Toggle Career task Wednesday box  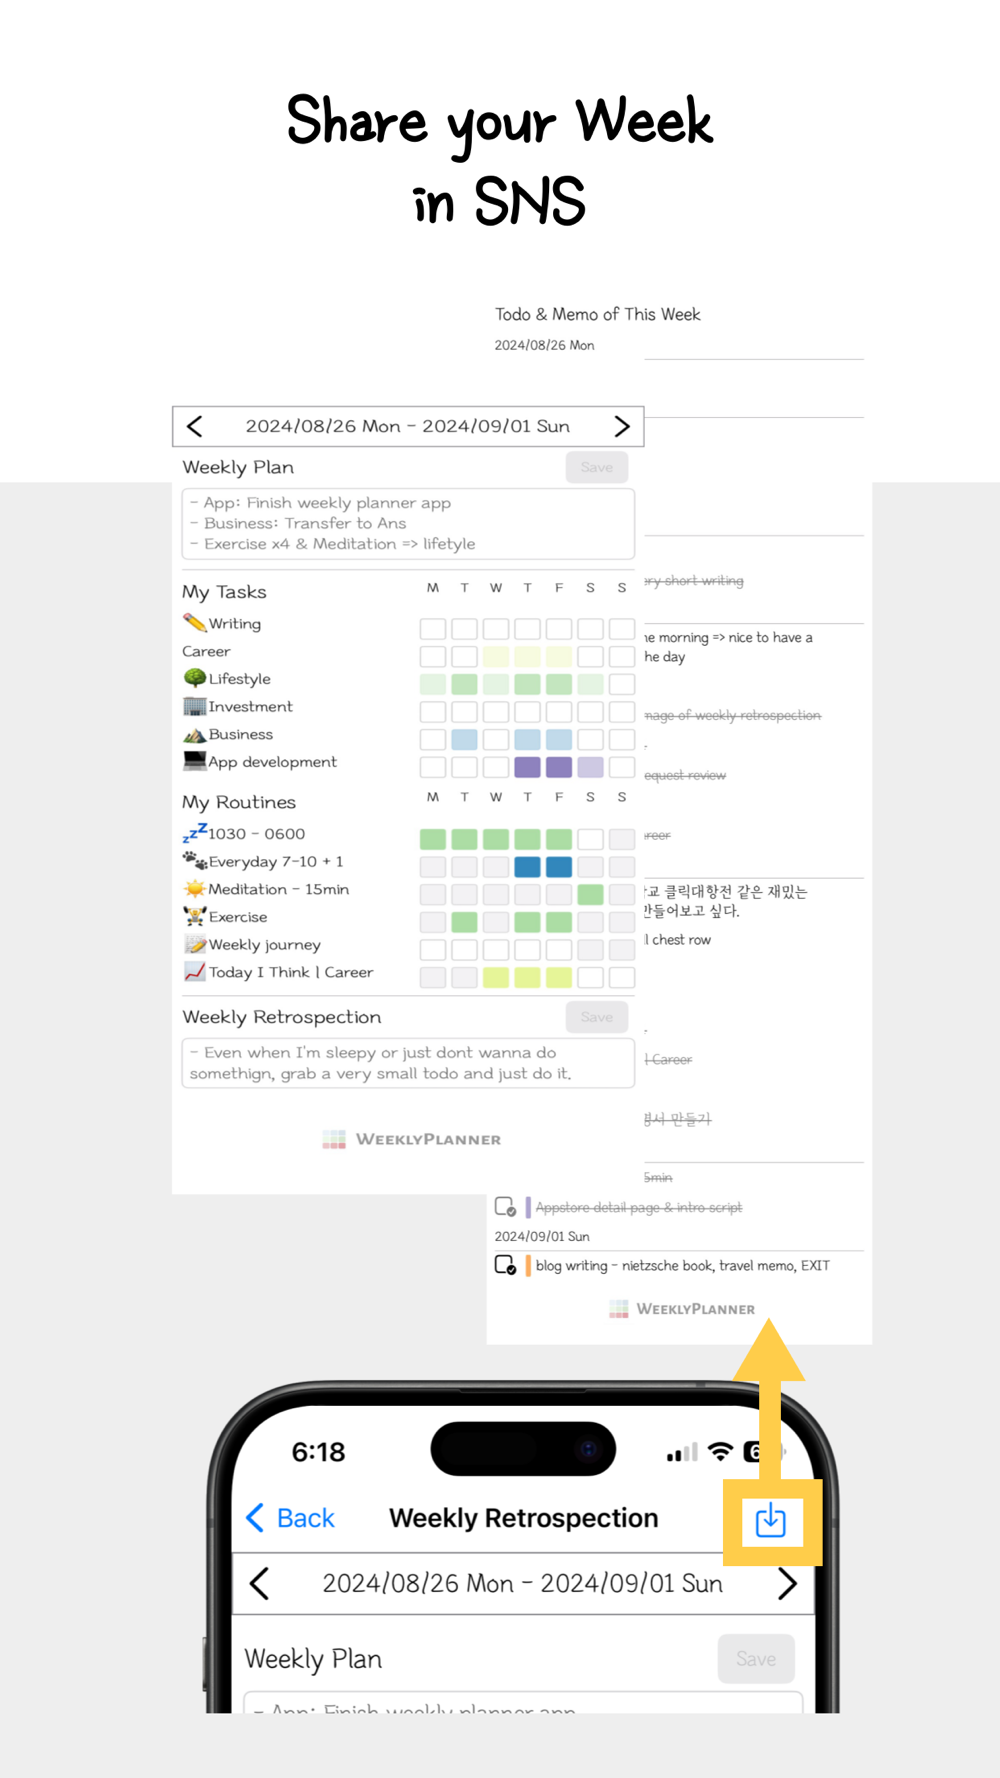tap(496, 657)
